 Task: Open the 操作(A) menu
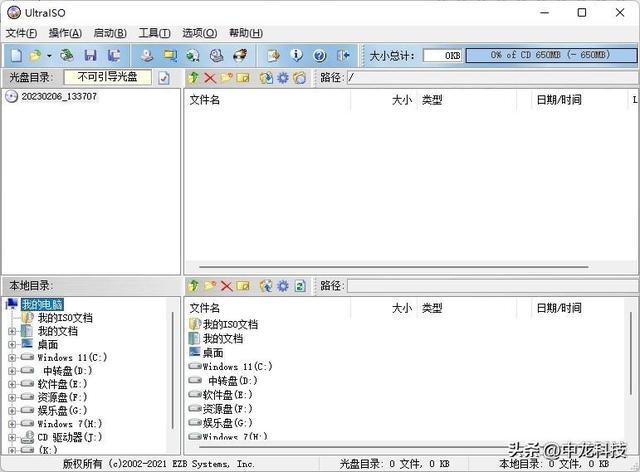(65, 33)
